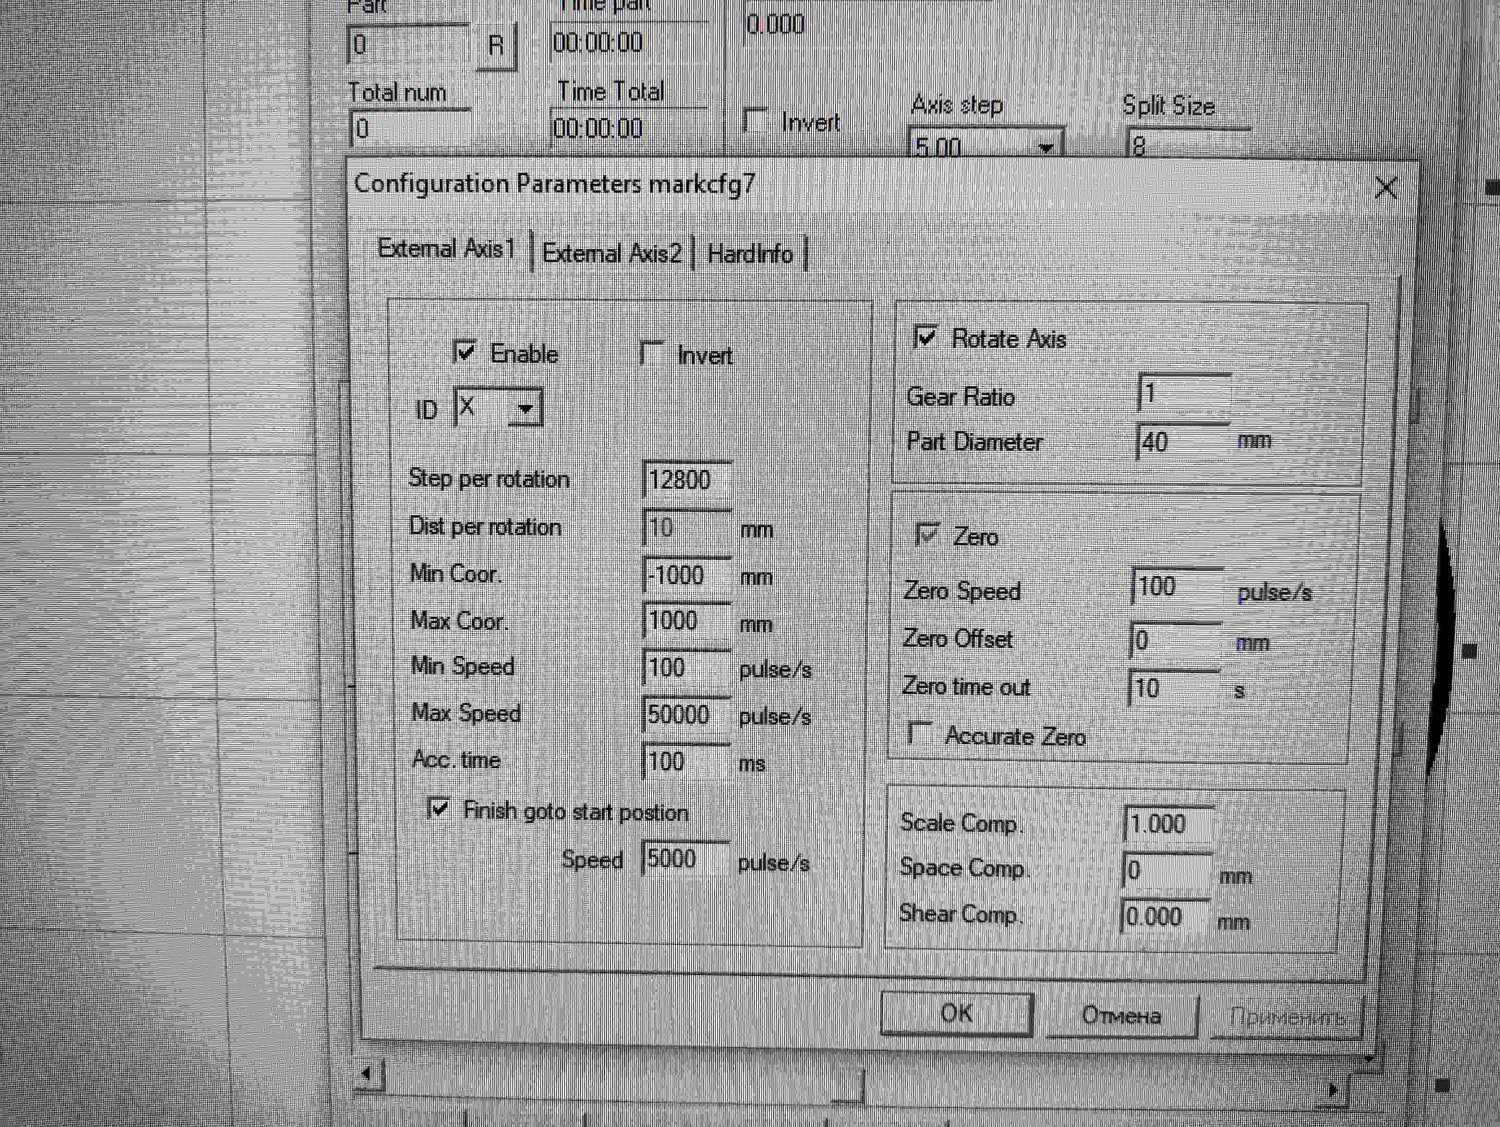
Task: Open the axis ID dropdown
Action: [x=525, y=409]
